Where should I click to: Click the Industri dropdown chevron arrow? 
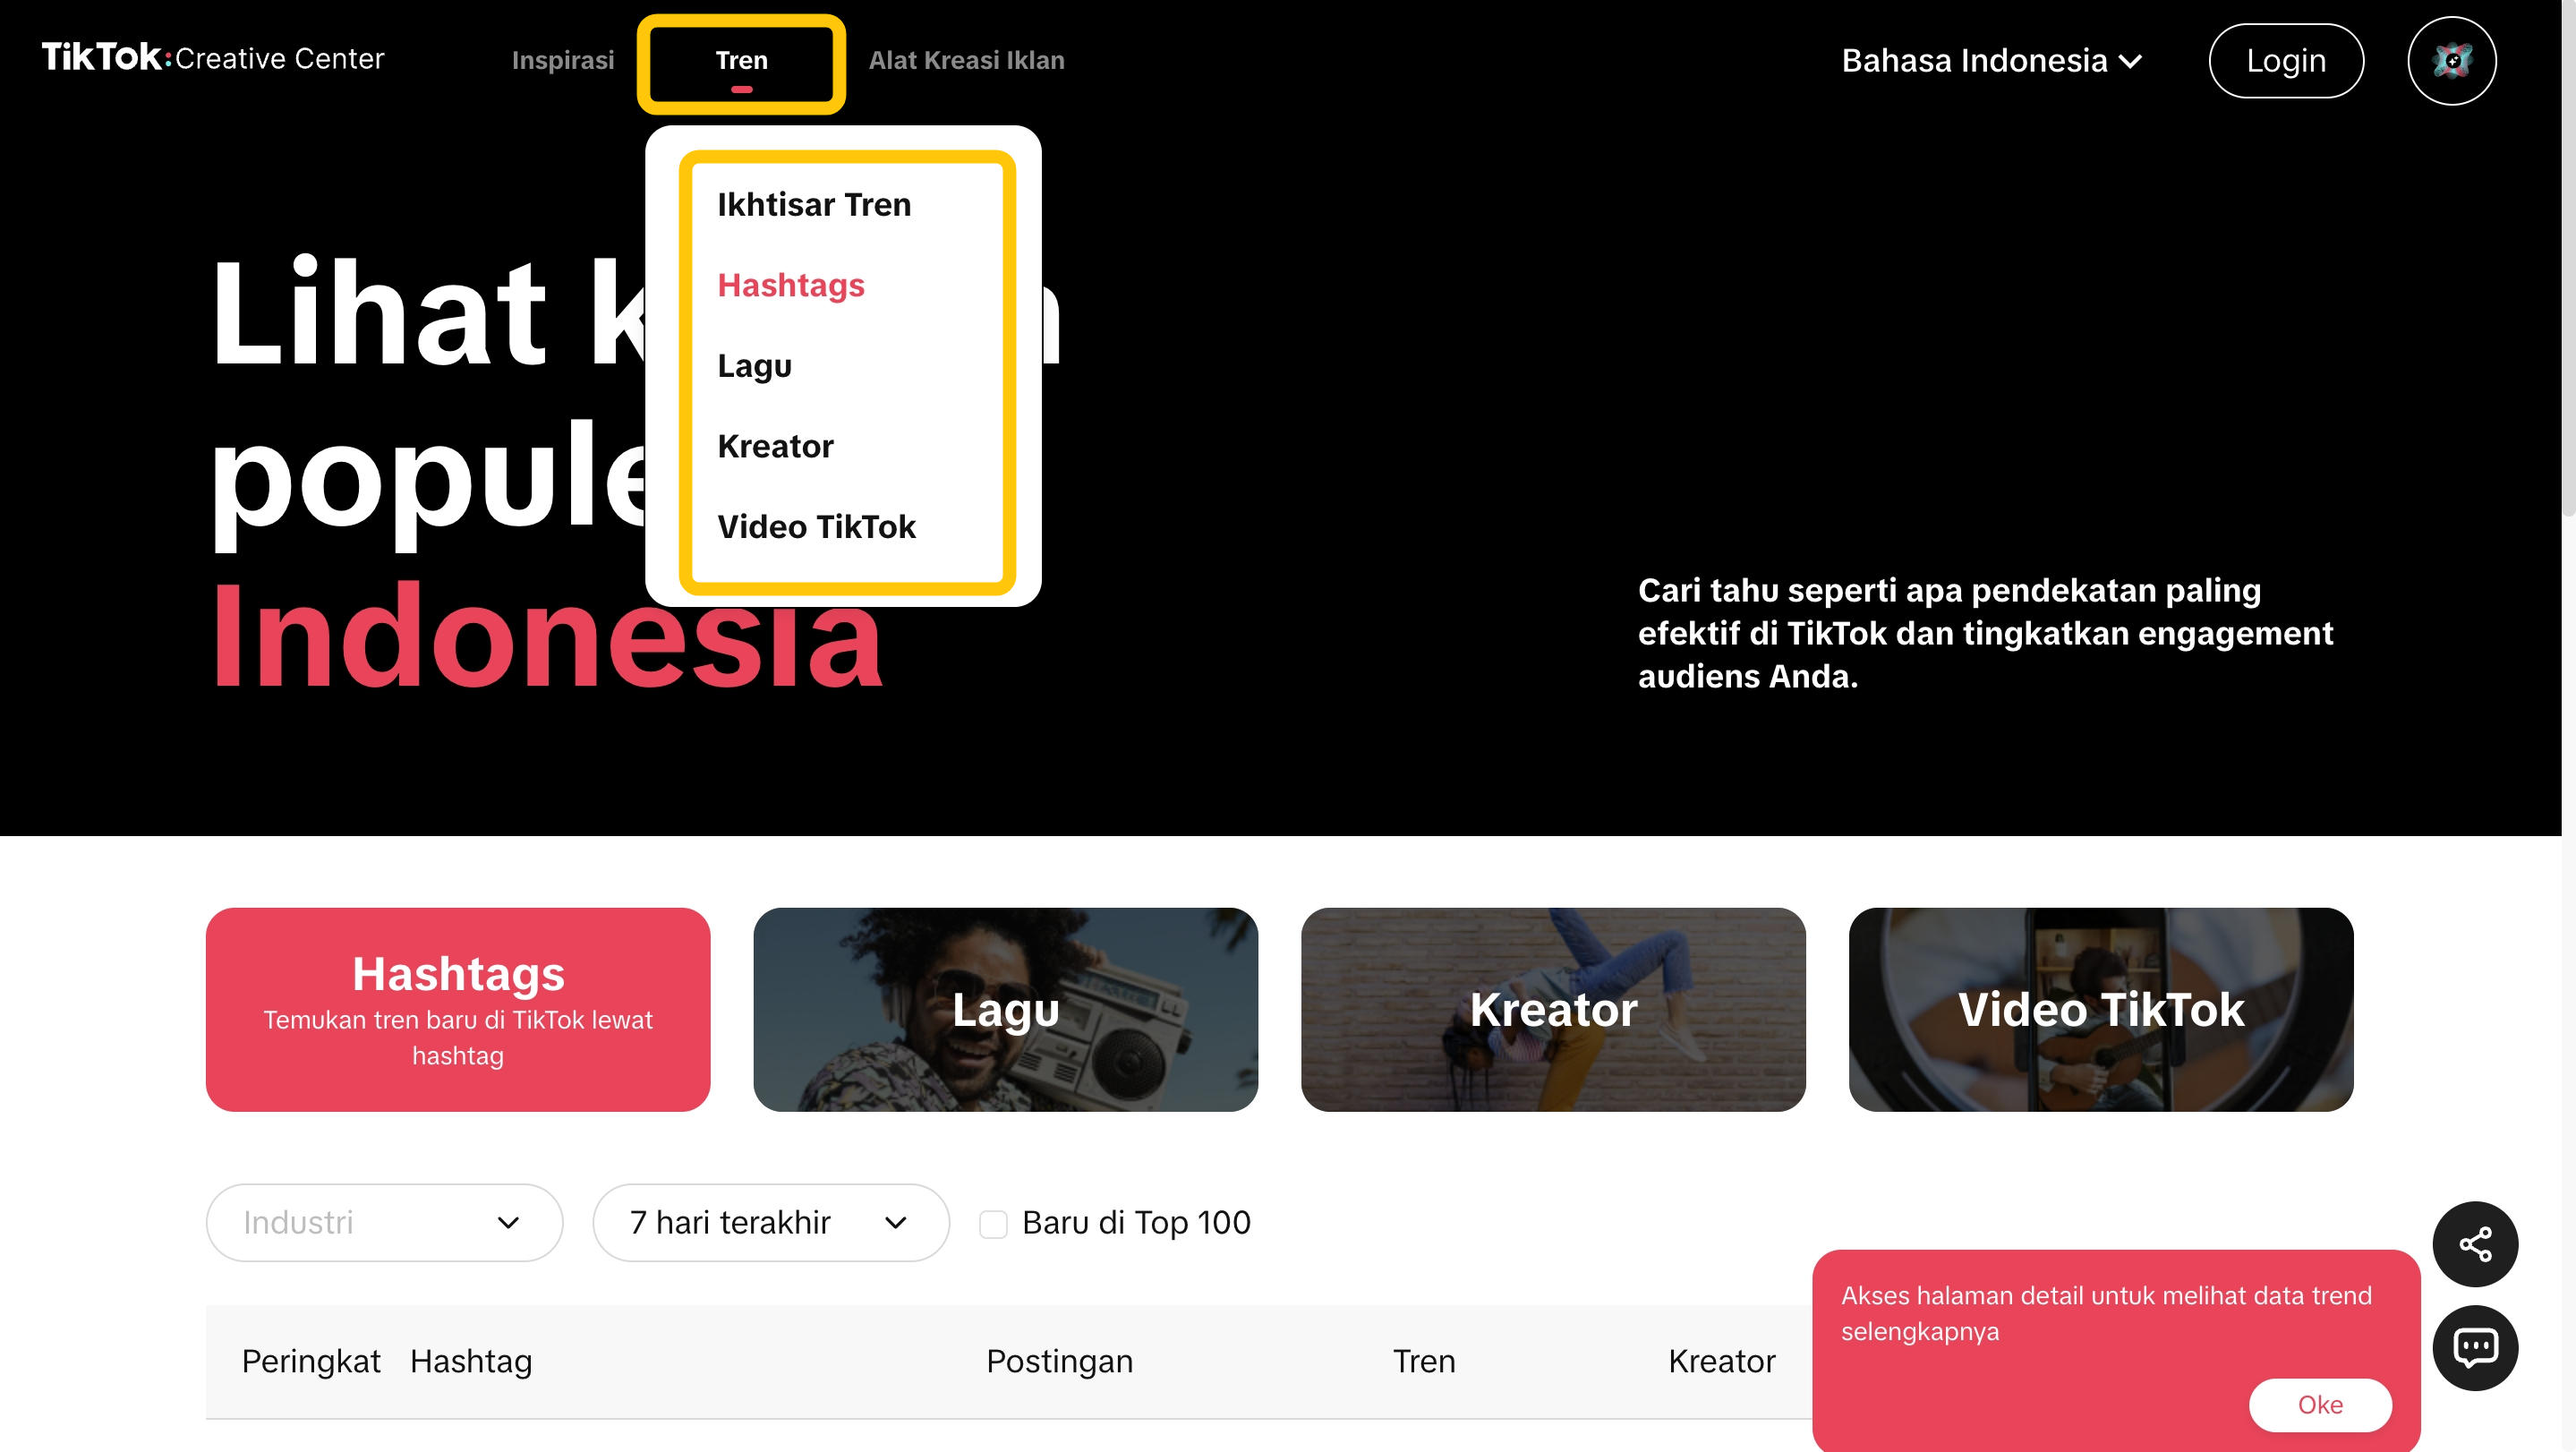pyautogui.click(x=508, y=1222)
